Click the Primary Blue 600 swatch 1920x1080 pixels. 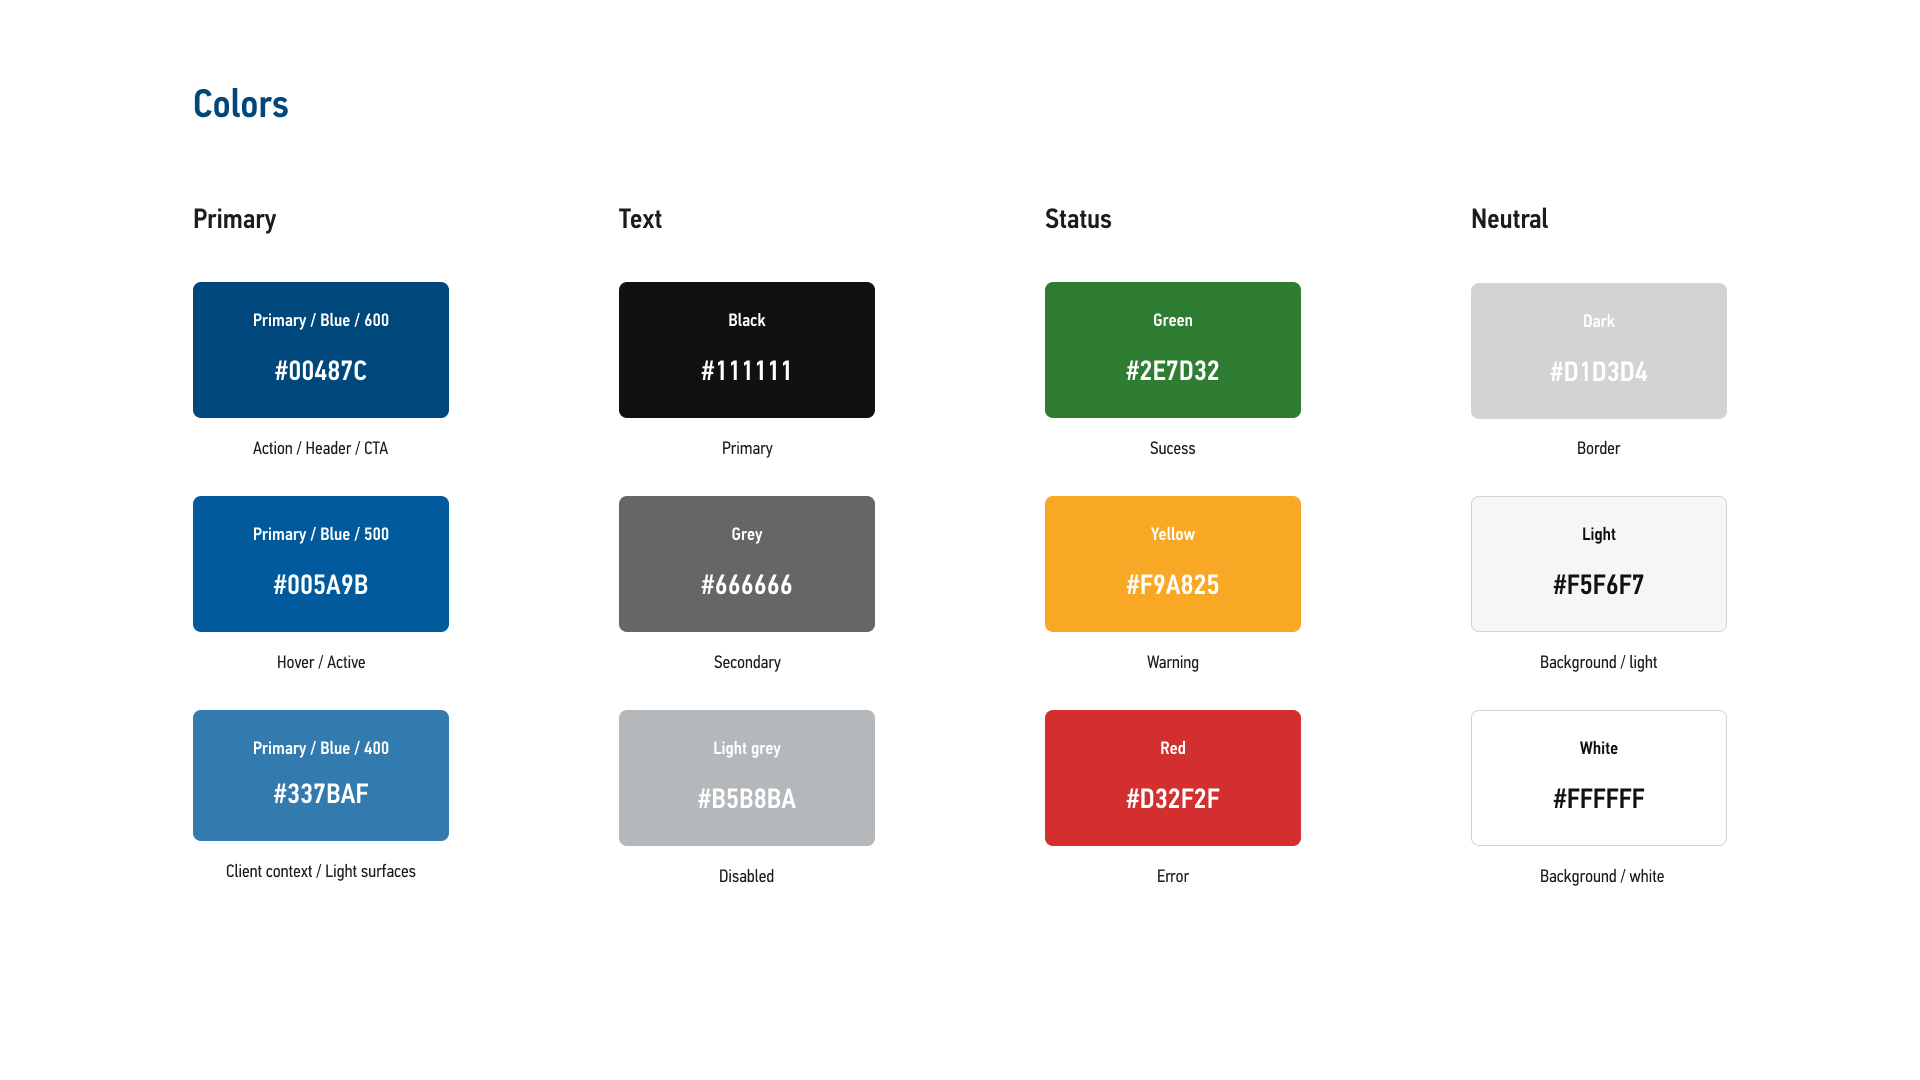320,349
